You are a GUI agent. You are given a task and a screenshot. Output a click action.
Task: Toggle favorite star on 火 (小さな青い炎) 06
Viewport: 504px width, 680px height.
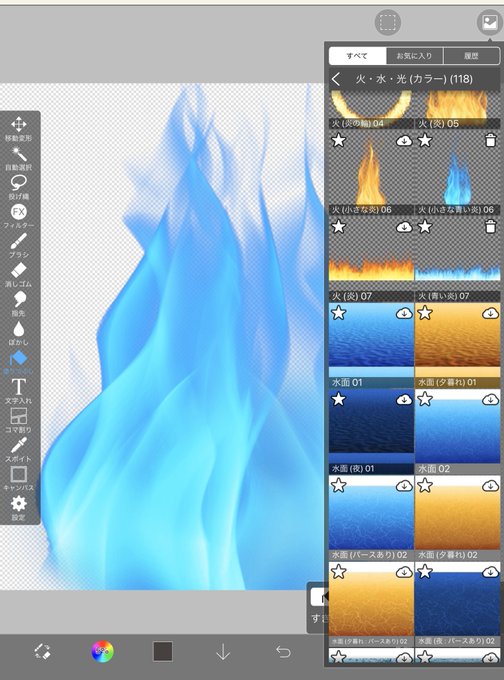click(425, 140)
